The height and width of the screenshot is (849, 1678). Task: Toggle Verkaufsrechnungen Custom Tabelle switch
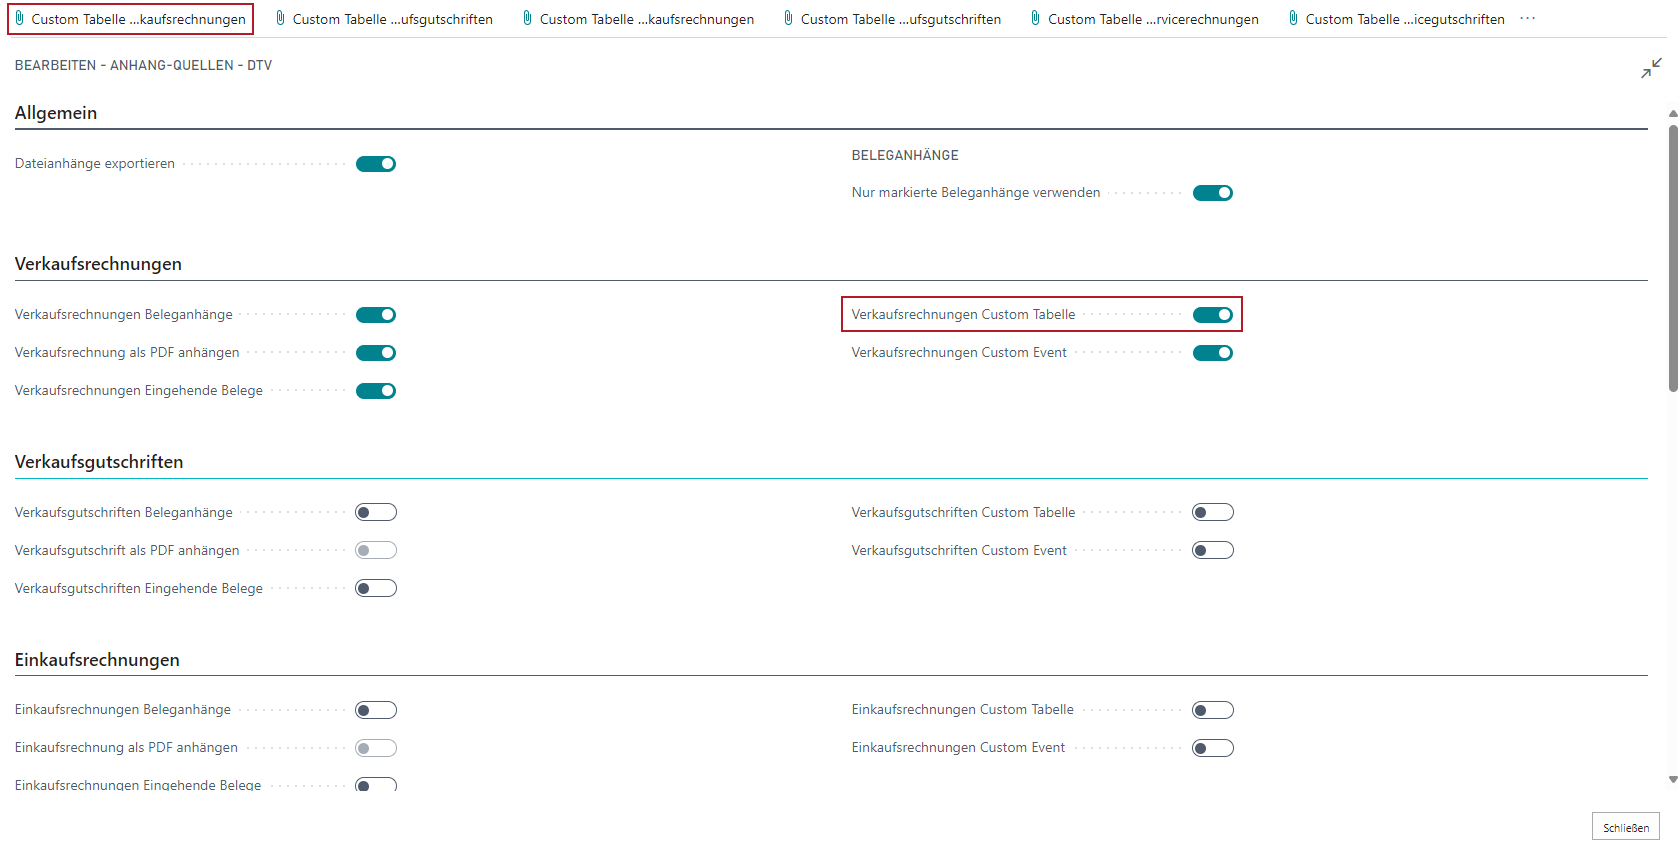coord(1212,315)
